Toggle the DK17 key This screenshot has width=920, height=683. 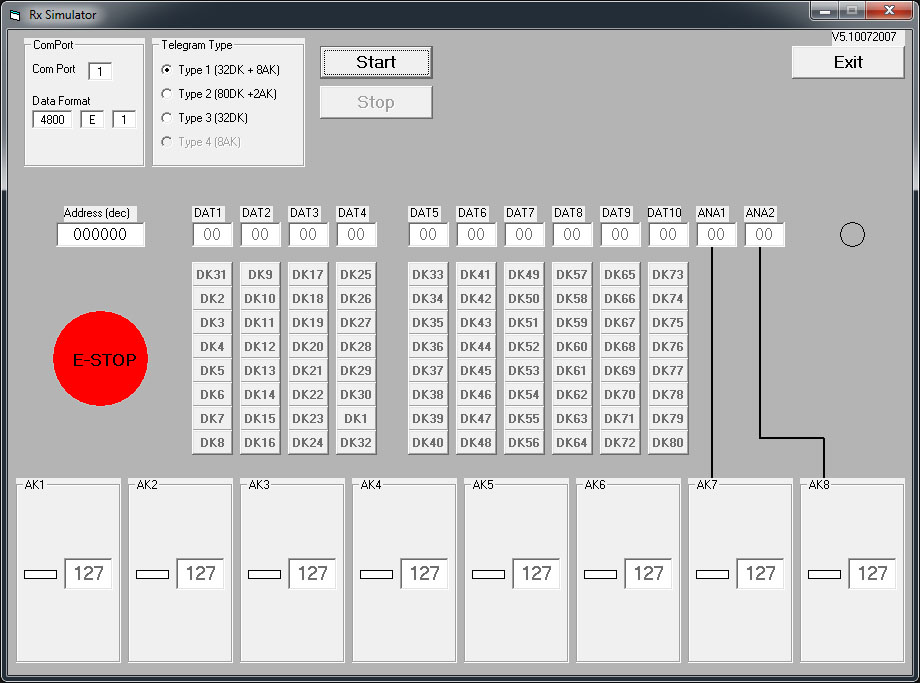(308, 275)
